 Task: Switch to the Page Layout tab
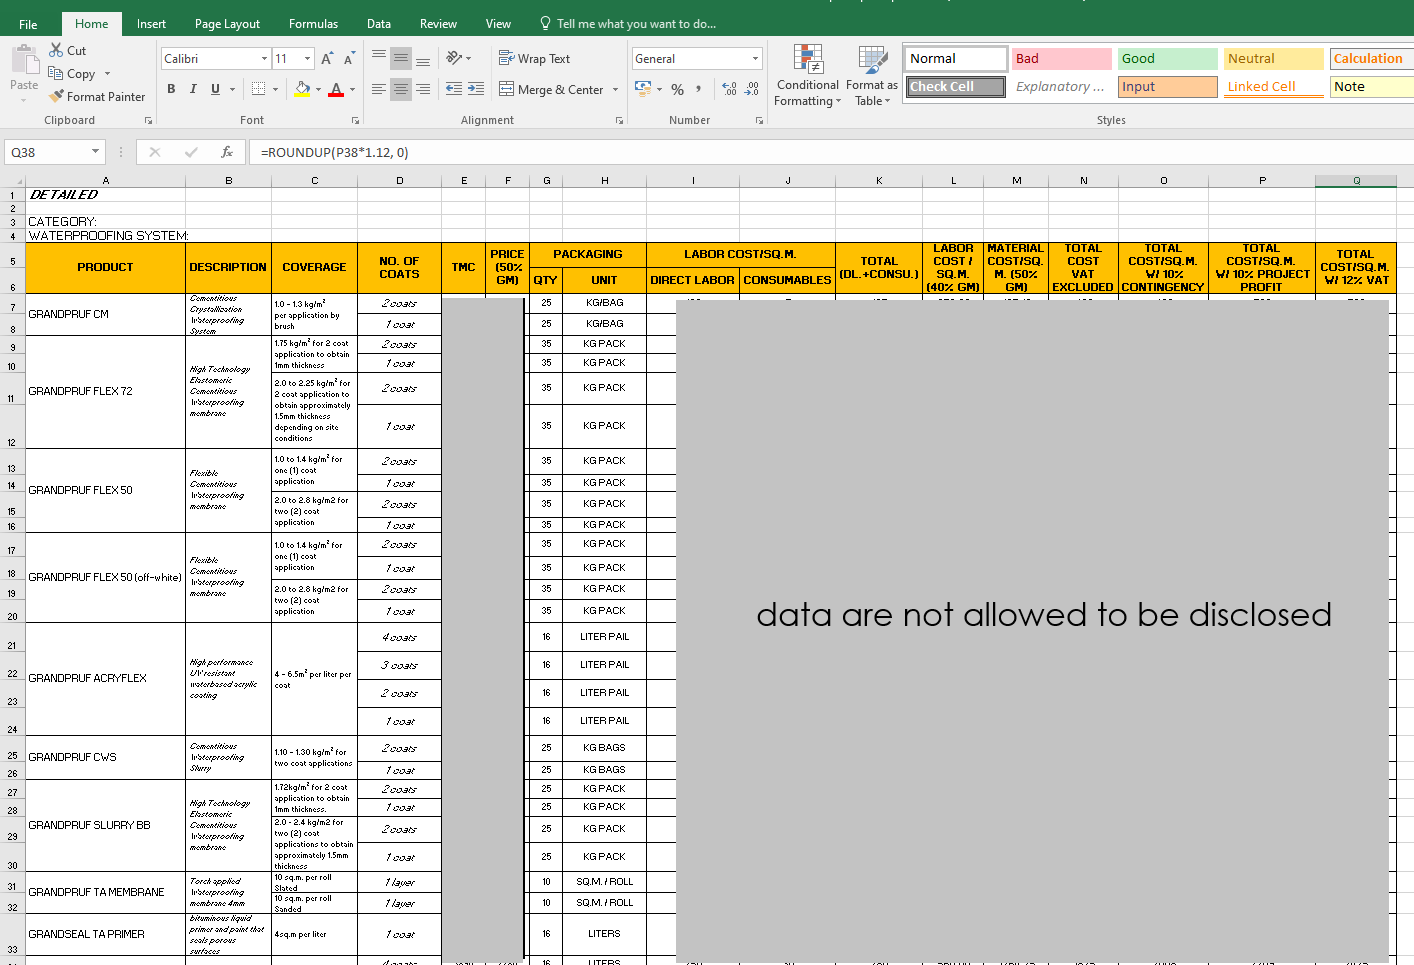[227, 24]
